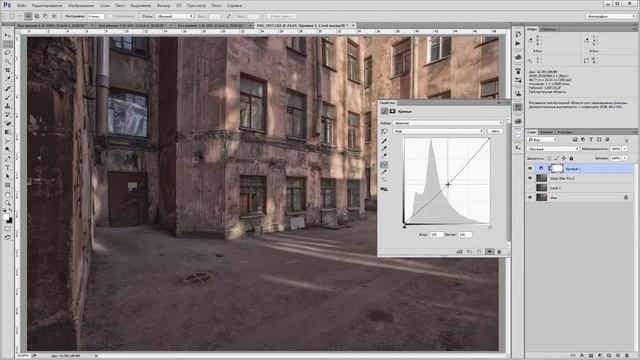The width and height of the screenshot is (640, 360).
Task: Open the File menu
Action: pos(22,6)
